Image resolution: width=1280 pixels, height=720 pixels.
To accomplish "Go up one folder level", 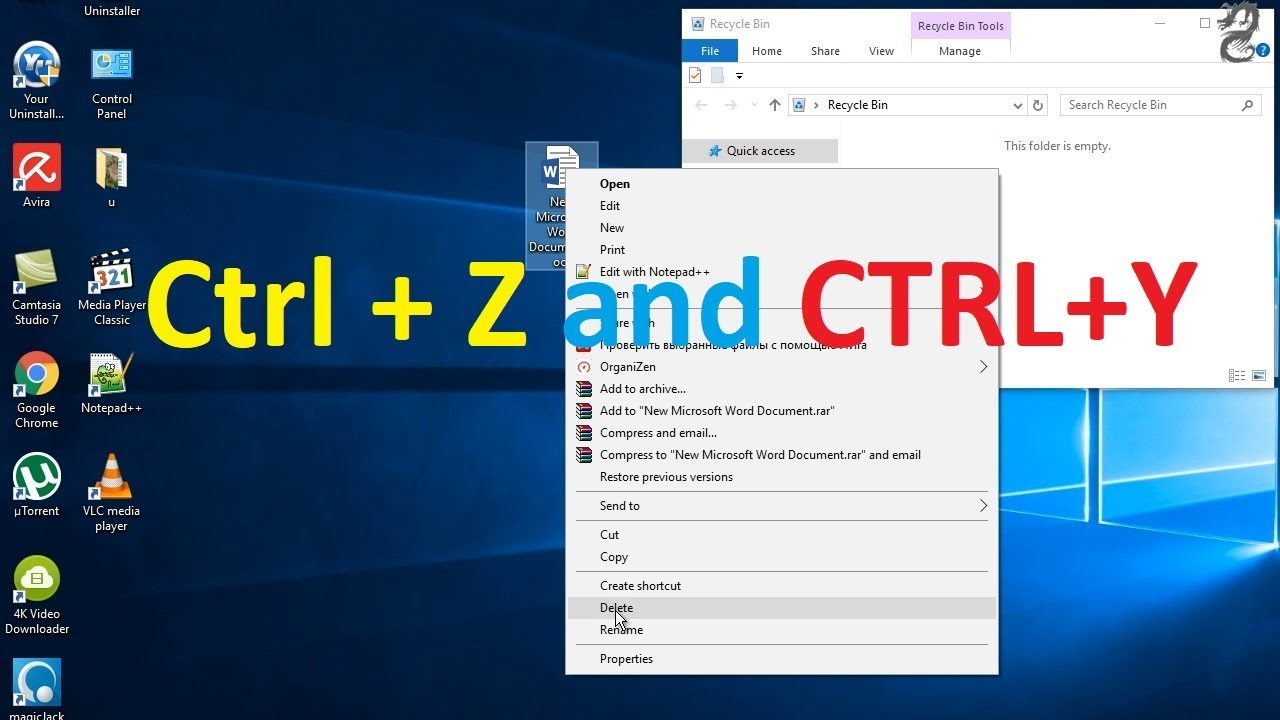I will pos(774,105).
